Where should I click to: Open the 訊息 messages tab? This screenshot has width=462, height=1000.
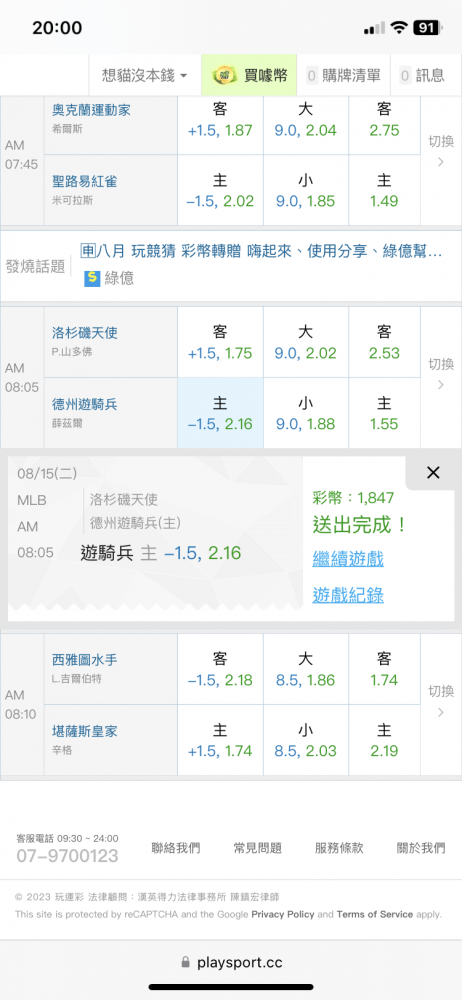[x=422, y=75]
